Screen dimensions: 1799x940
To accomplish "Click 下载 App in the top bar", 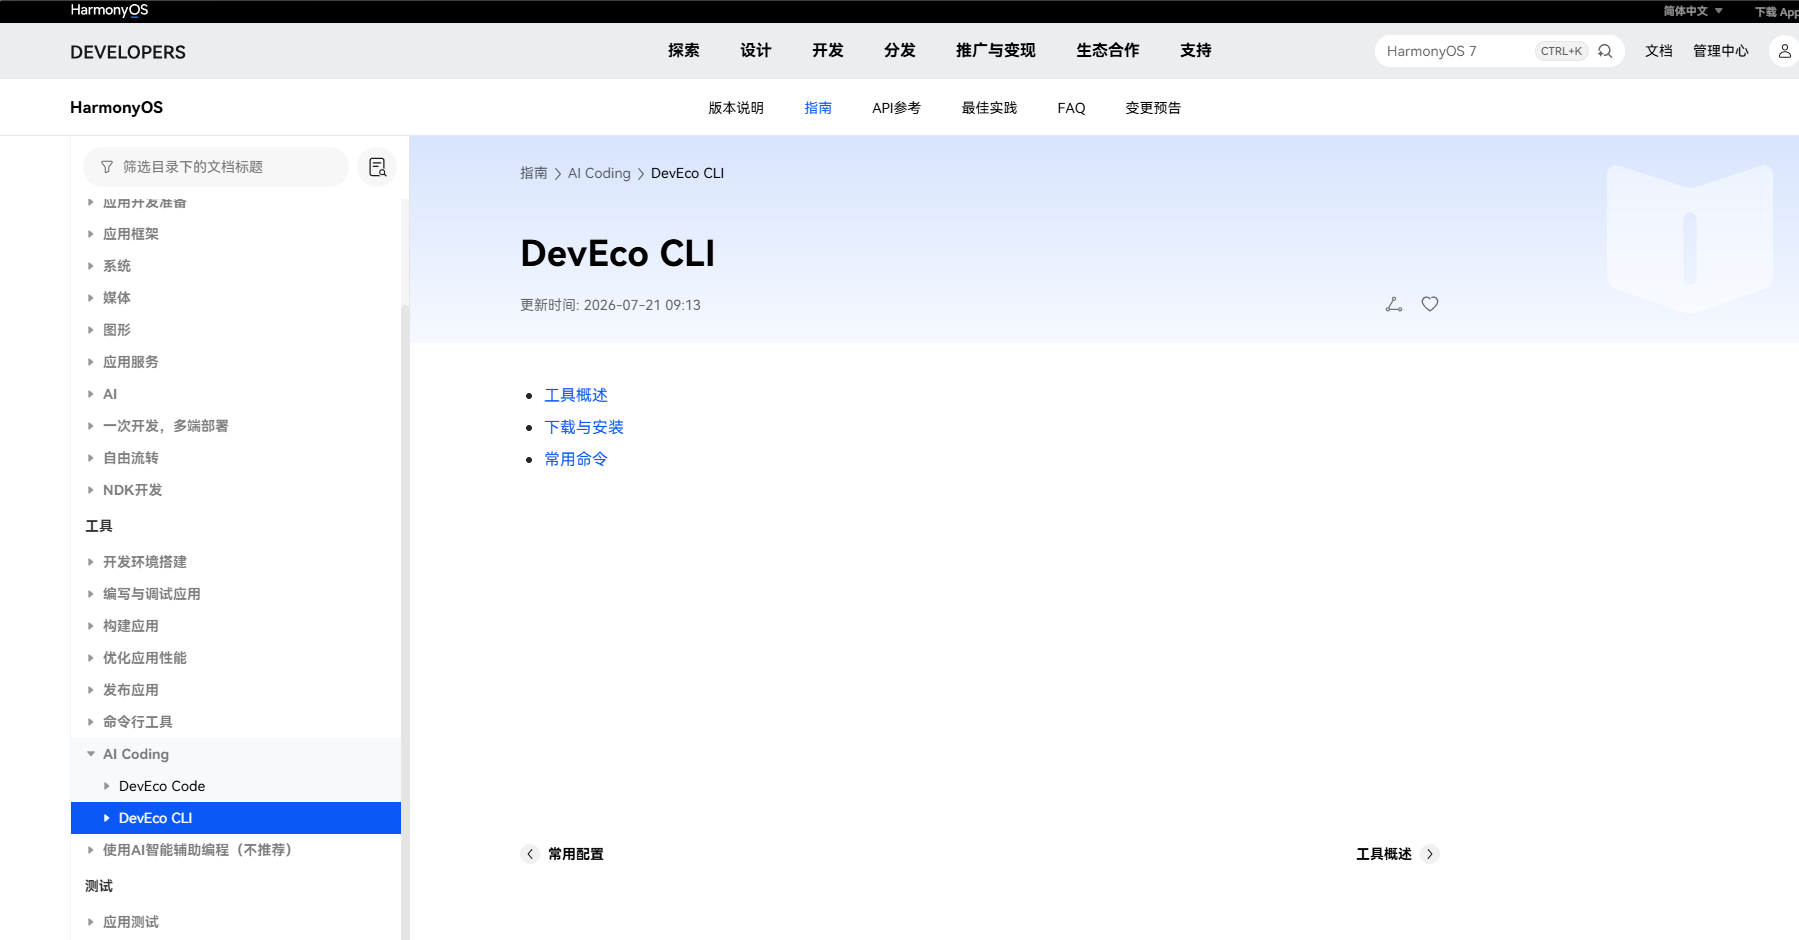I will click(1777, 12).
